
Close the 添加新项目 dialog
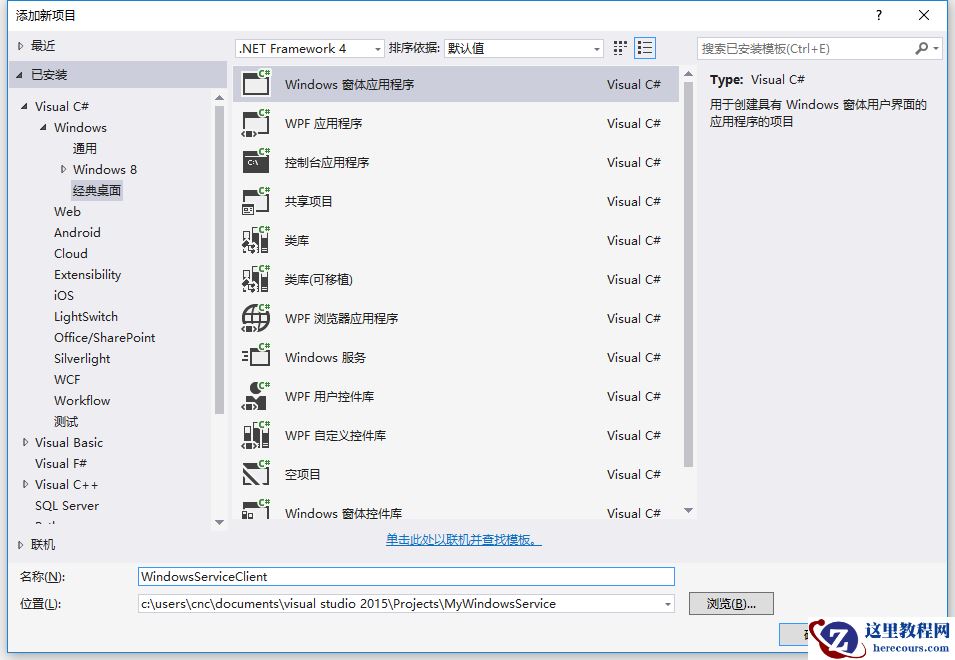[924, 15]
